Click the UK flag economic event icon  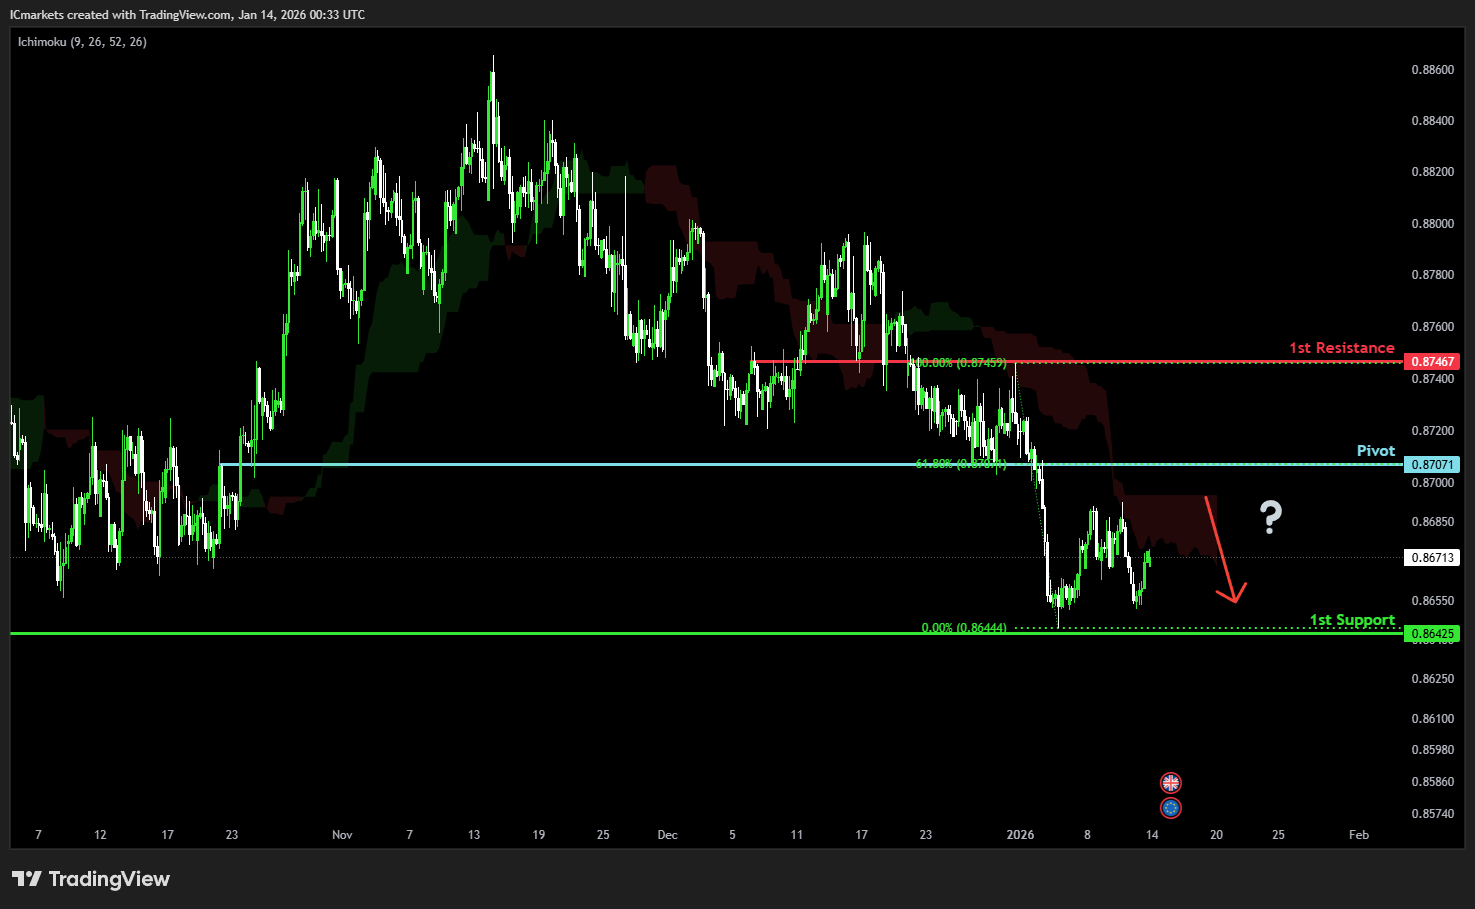click(1170, 782)
